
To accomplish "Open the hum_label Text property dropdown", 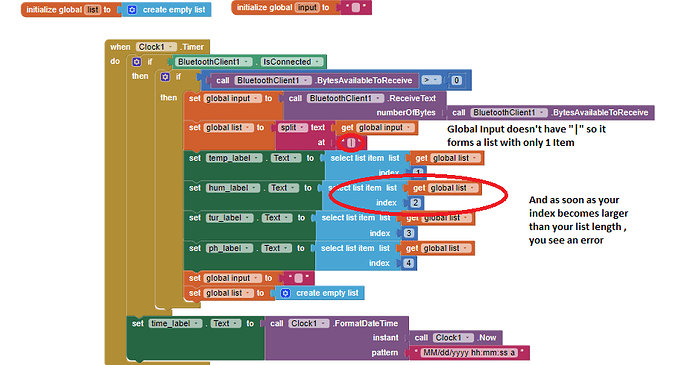I will [283, 188].
